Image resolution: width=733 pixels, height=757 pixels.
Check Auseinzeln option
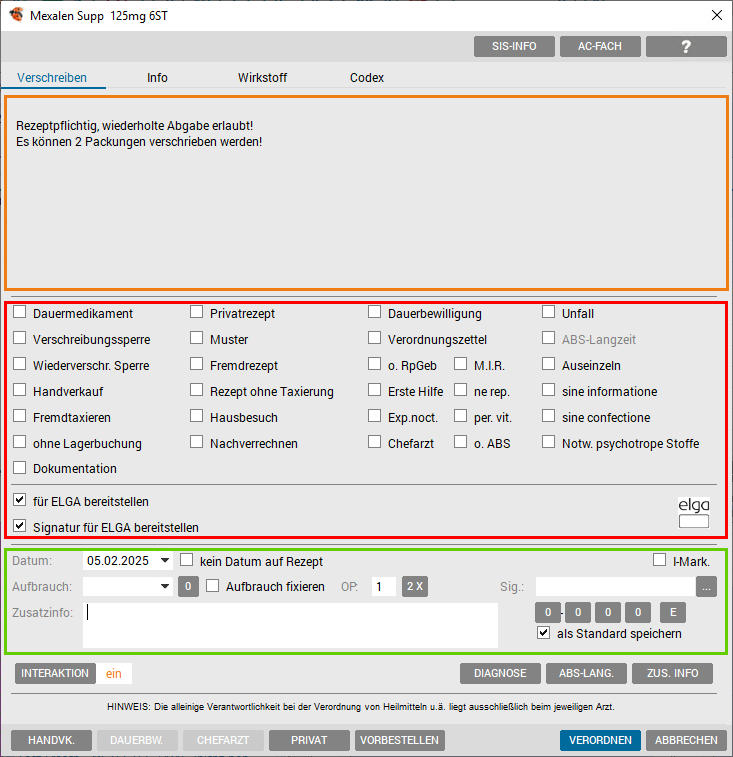[x=549, y=364]
